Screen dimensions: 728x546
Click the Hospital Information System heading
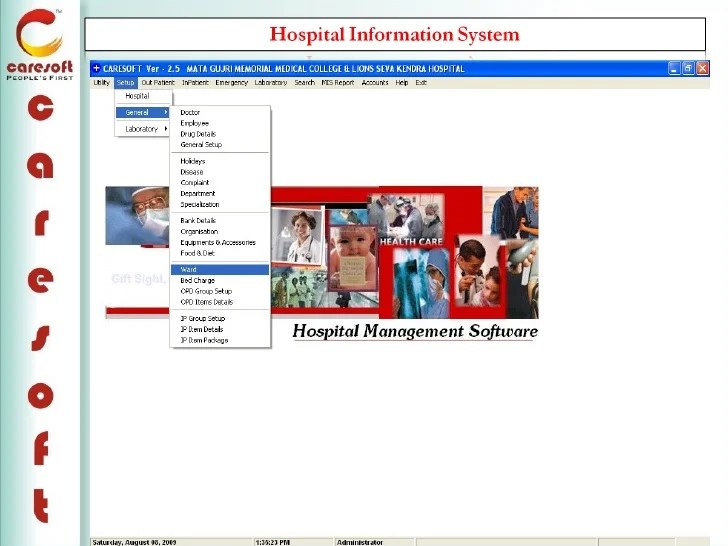coord(395,34)
